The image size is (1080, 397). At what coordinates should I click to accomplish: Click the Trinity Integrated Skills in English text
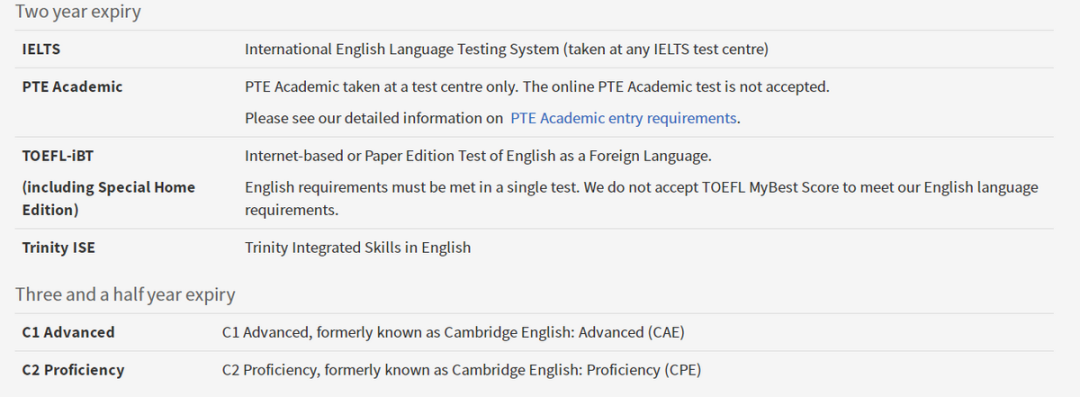358,247
